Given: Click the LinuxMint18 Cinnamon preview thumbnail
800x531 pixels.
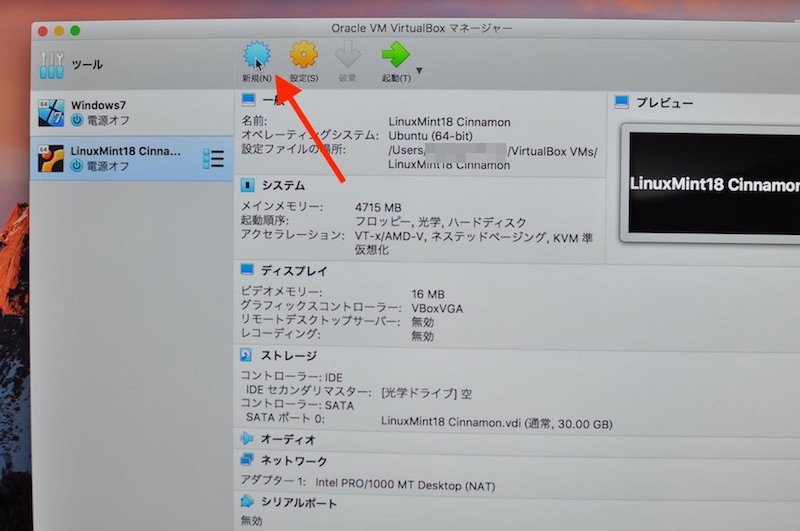Looking at the screenshot, I should coord(714,184).
